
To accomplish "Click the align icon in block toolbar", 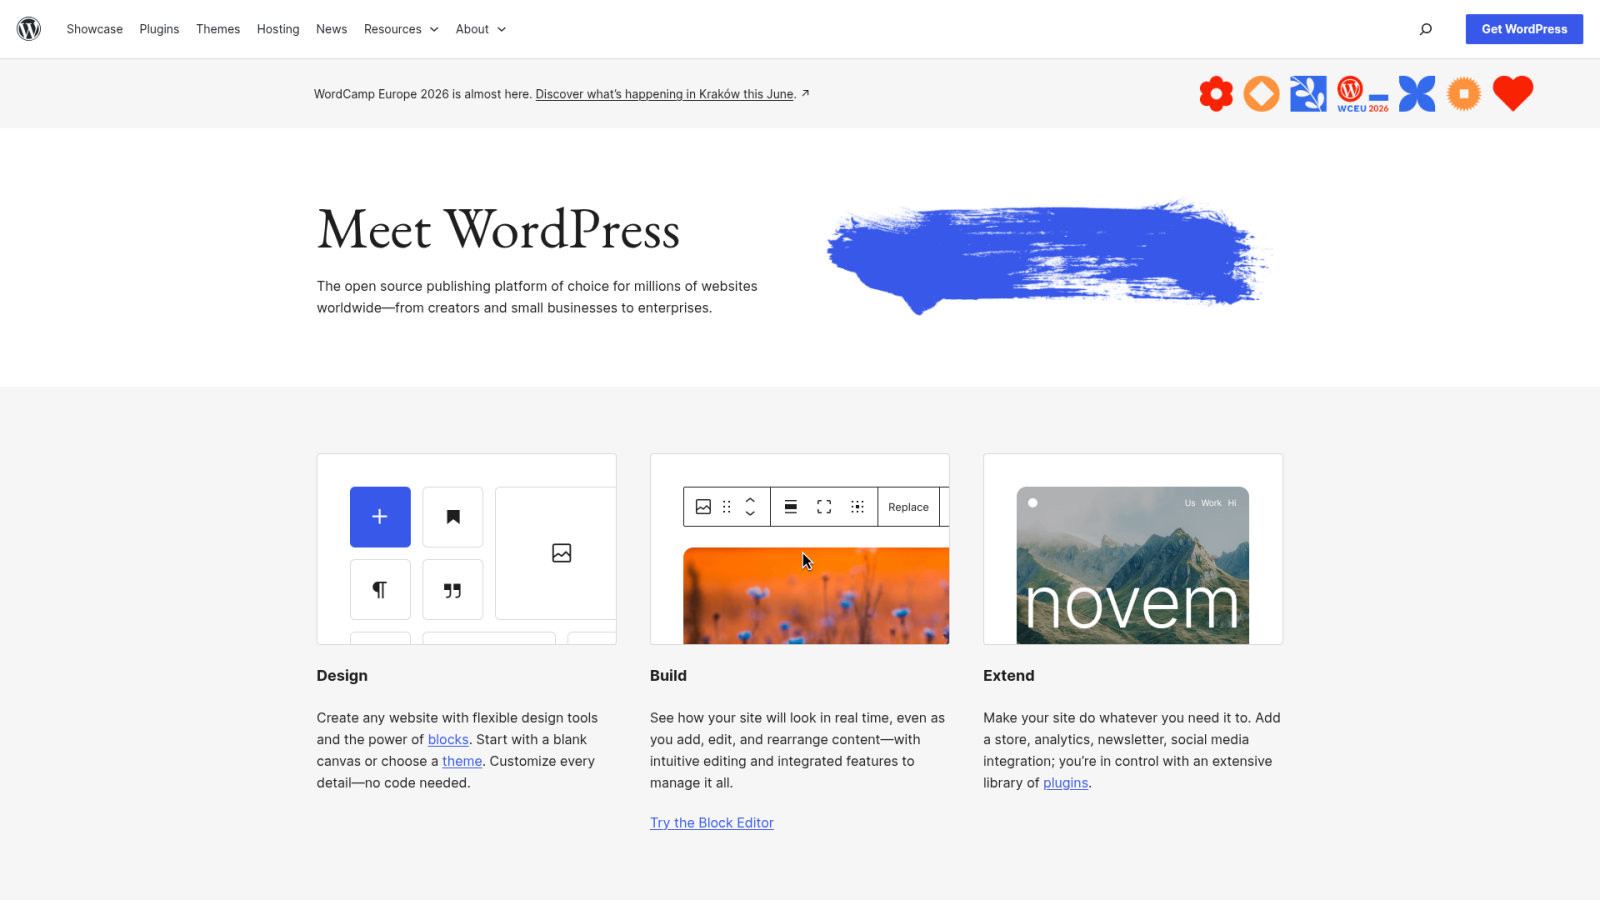I will [x=791, y=507].
